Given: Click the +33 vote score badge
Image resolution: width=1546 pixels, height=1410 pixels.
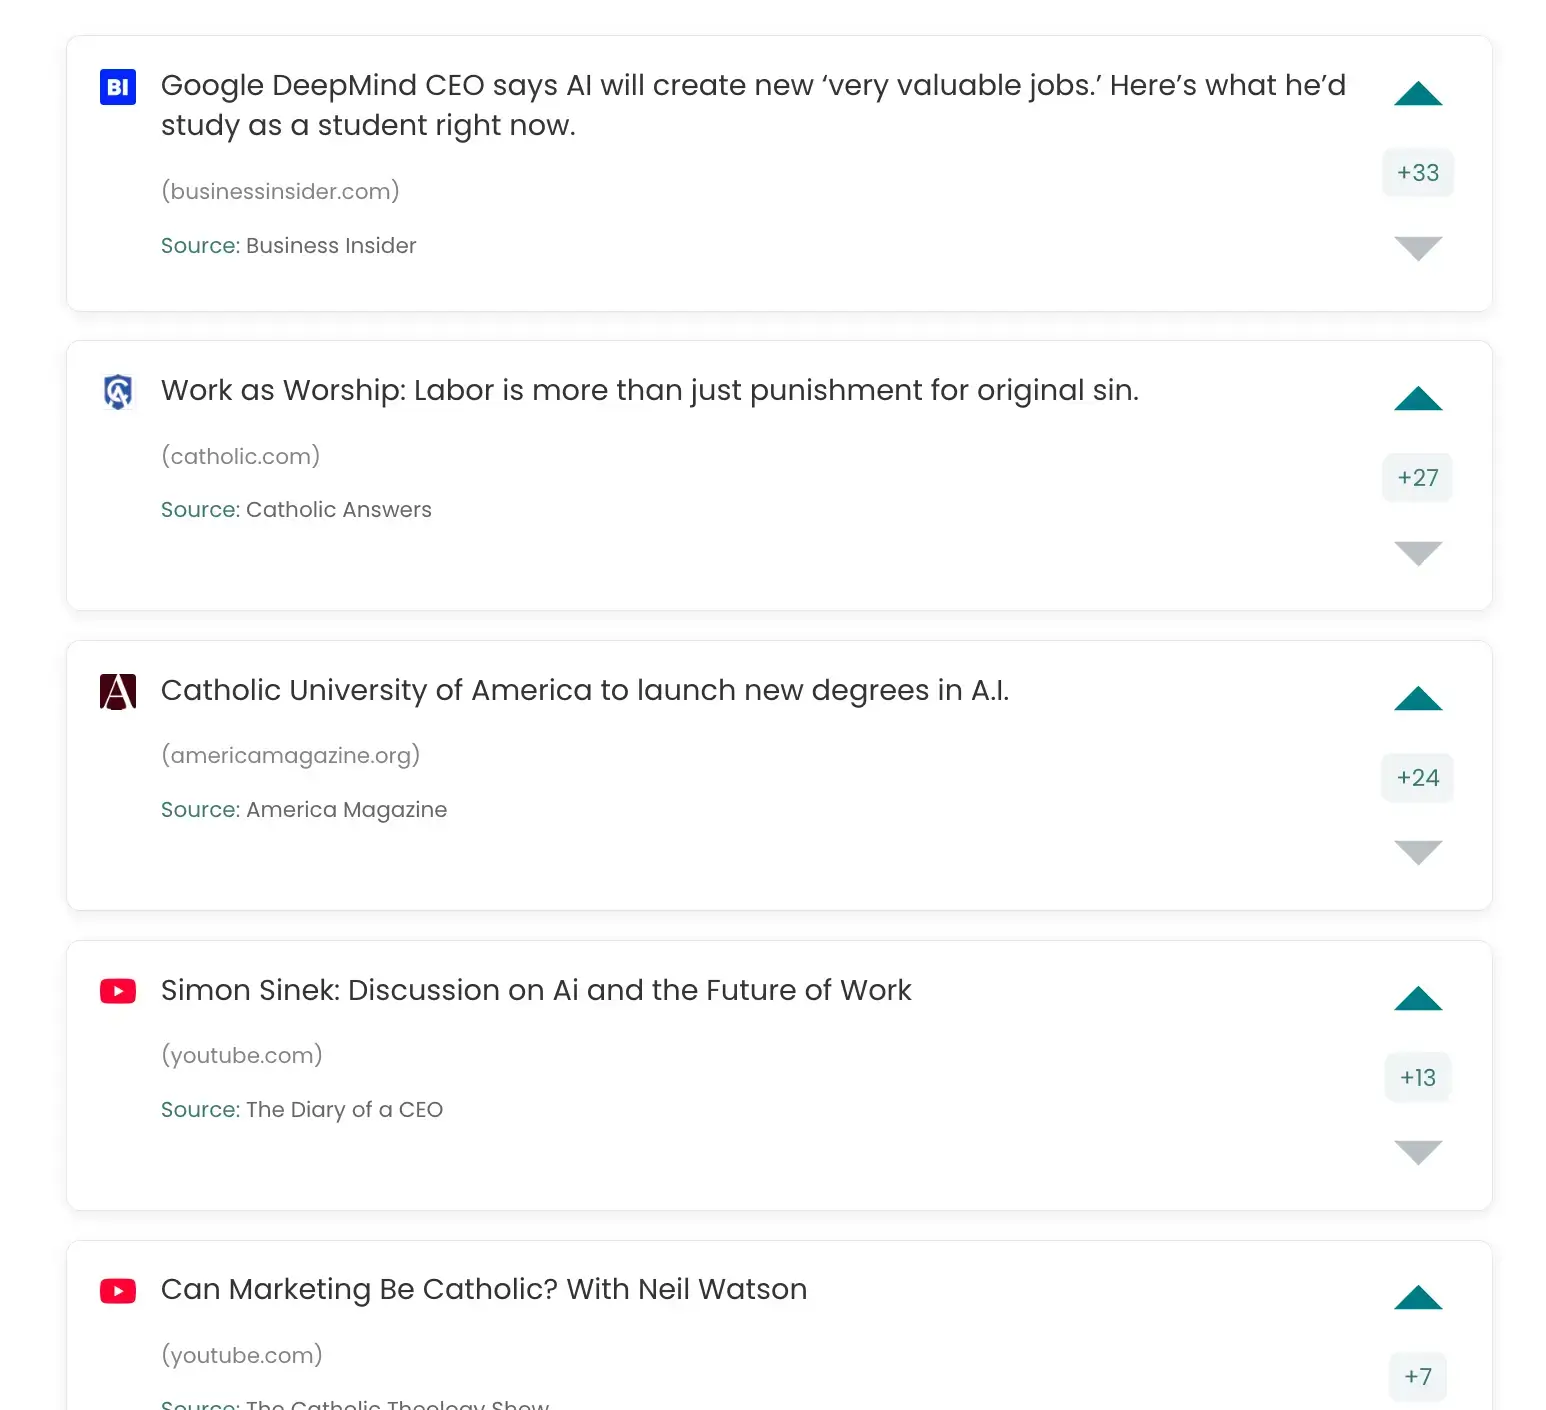Looking at the screenshot, I should pyautogui.click(x=1418, y=173).
